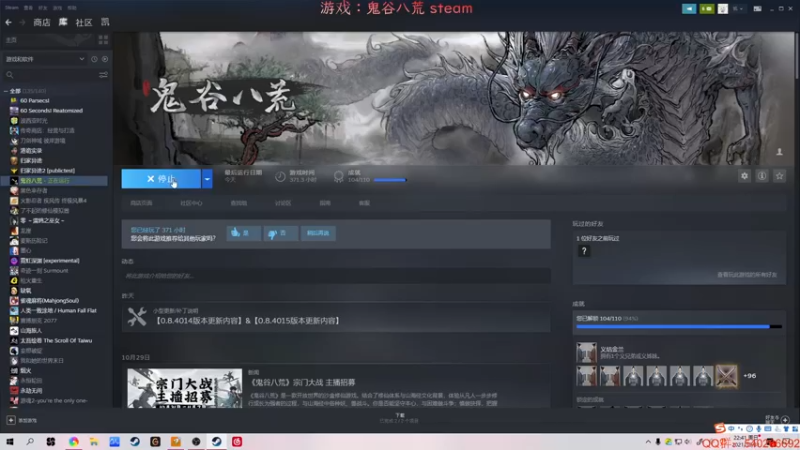
Task: Open advanced filter sliders icon beside search
Action: pyautogui.click(x=103, y=75)
